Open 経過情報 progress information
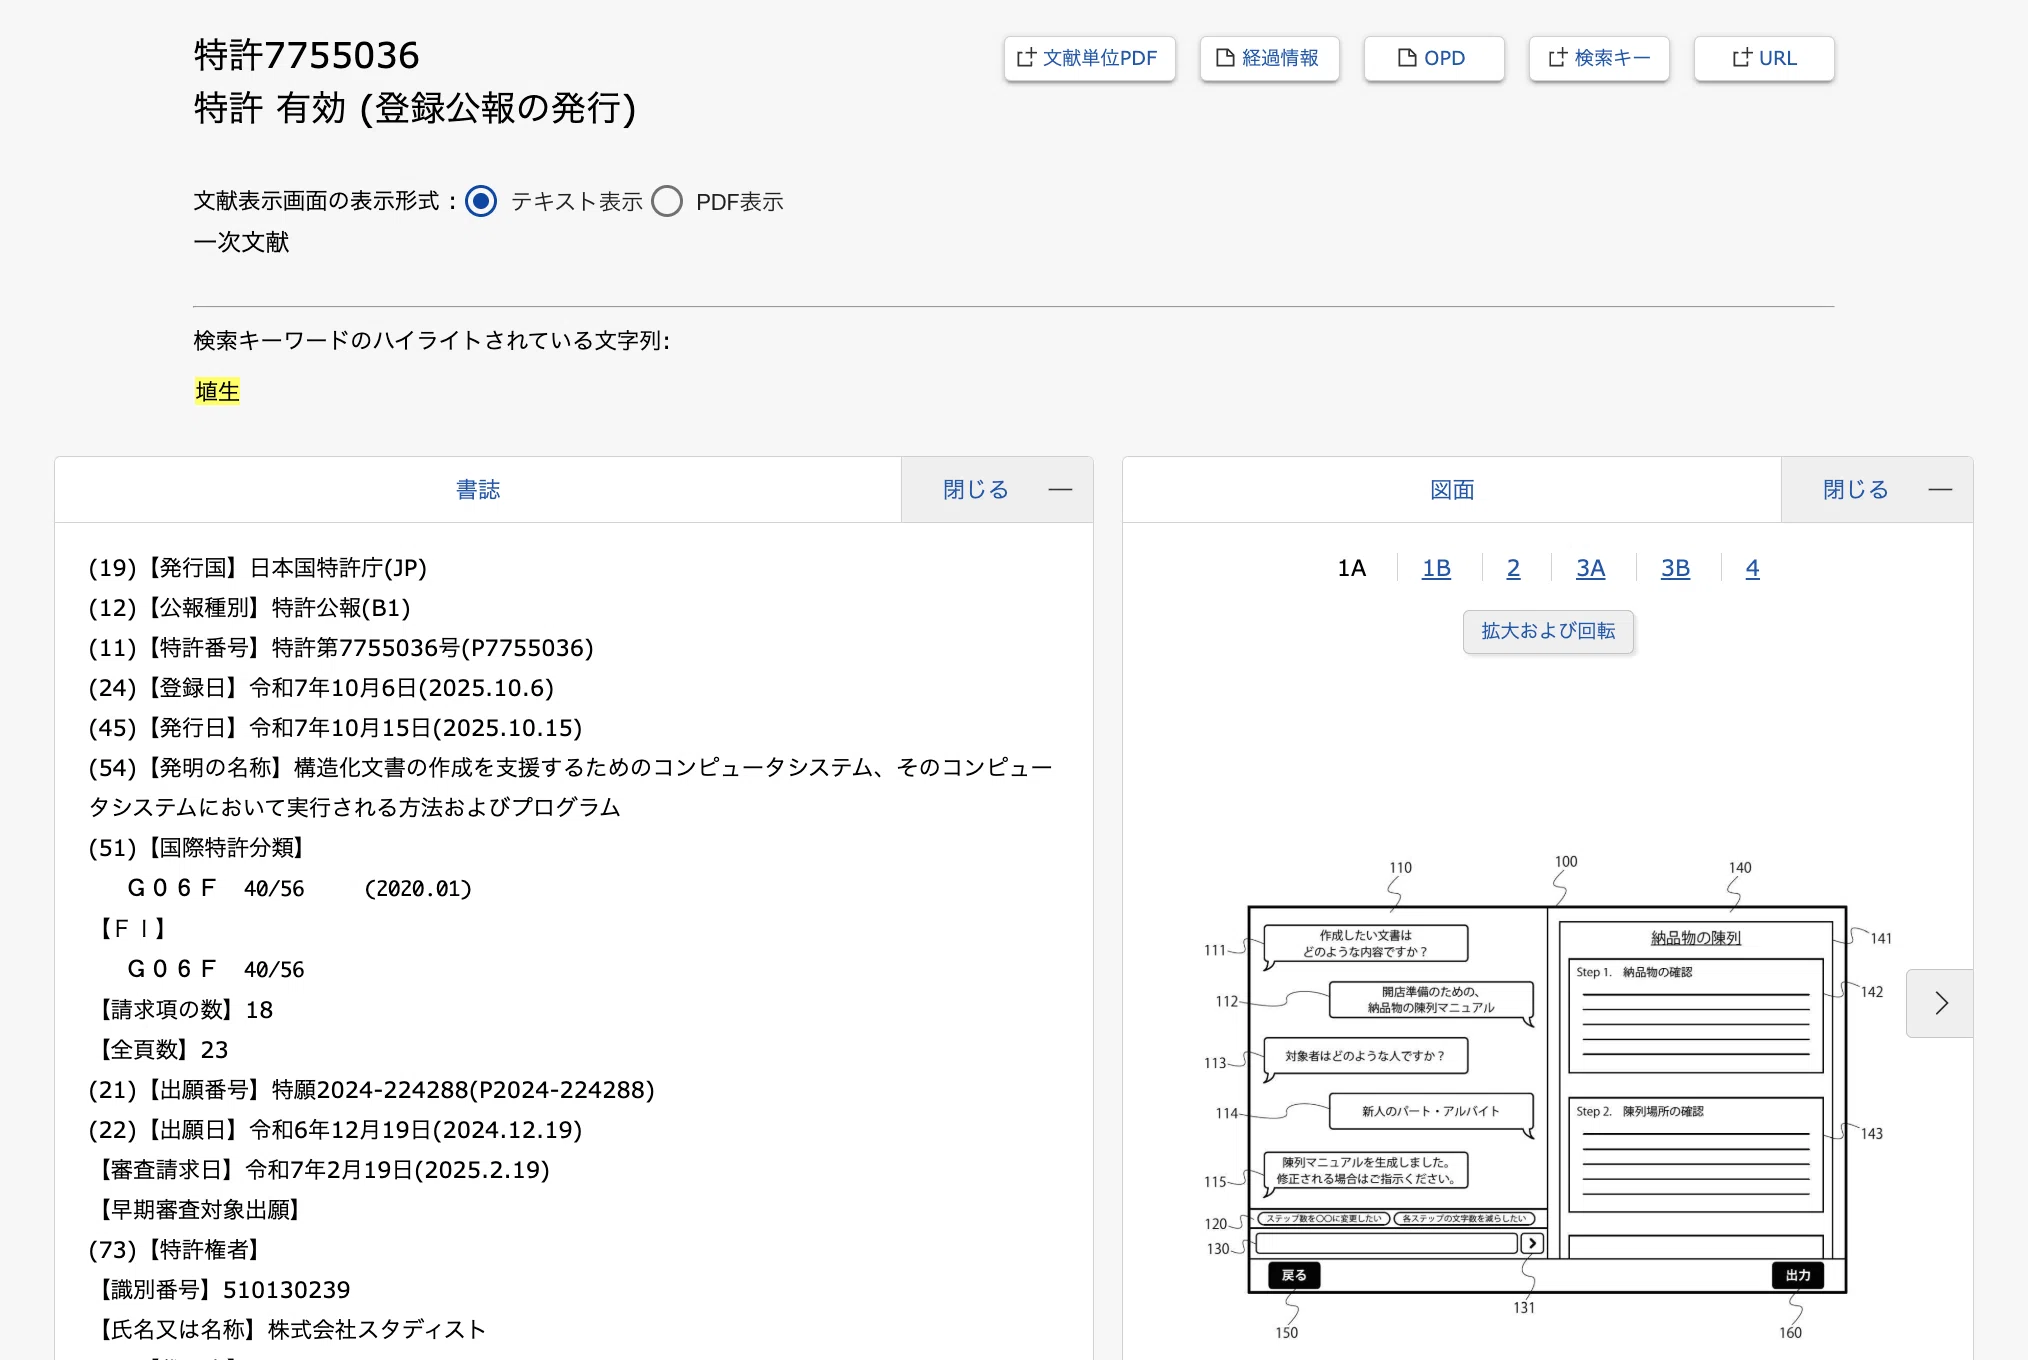Viewport: 2028px width, 1360px height. pos(1269,59)
